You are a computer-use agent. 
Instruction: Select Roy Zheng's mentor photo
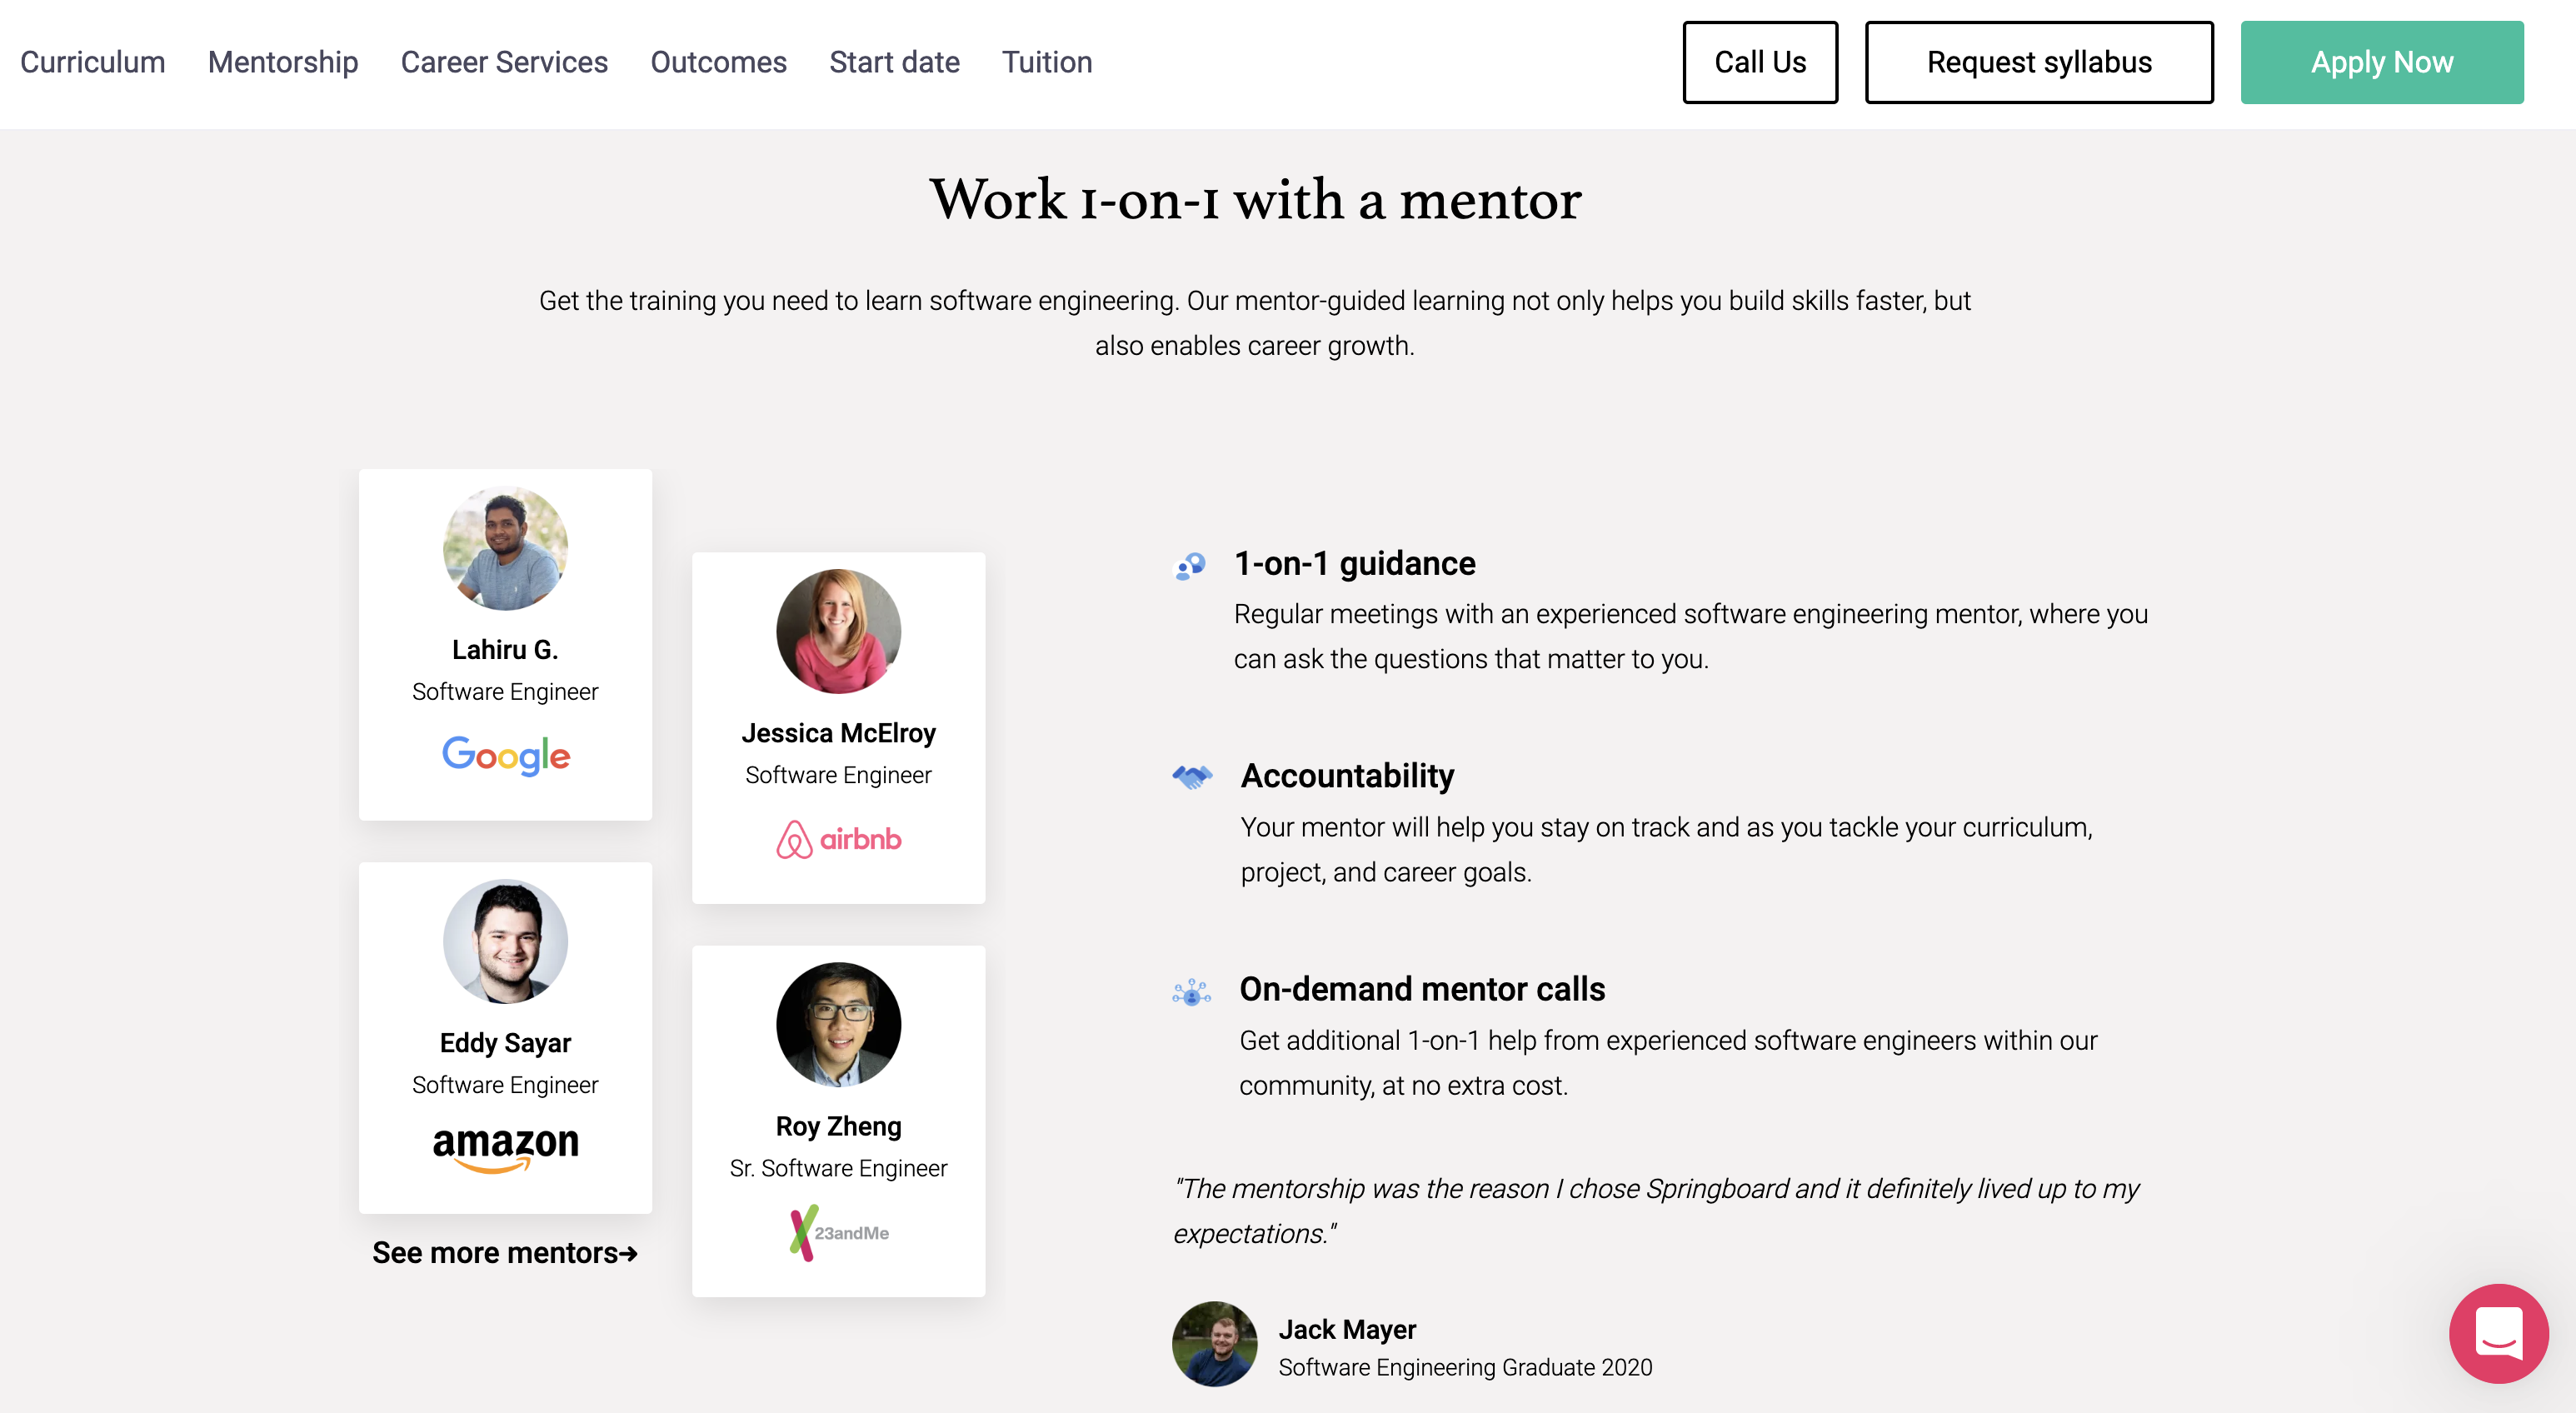tap(838, 1024)
